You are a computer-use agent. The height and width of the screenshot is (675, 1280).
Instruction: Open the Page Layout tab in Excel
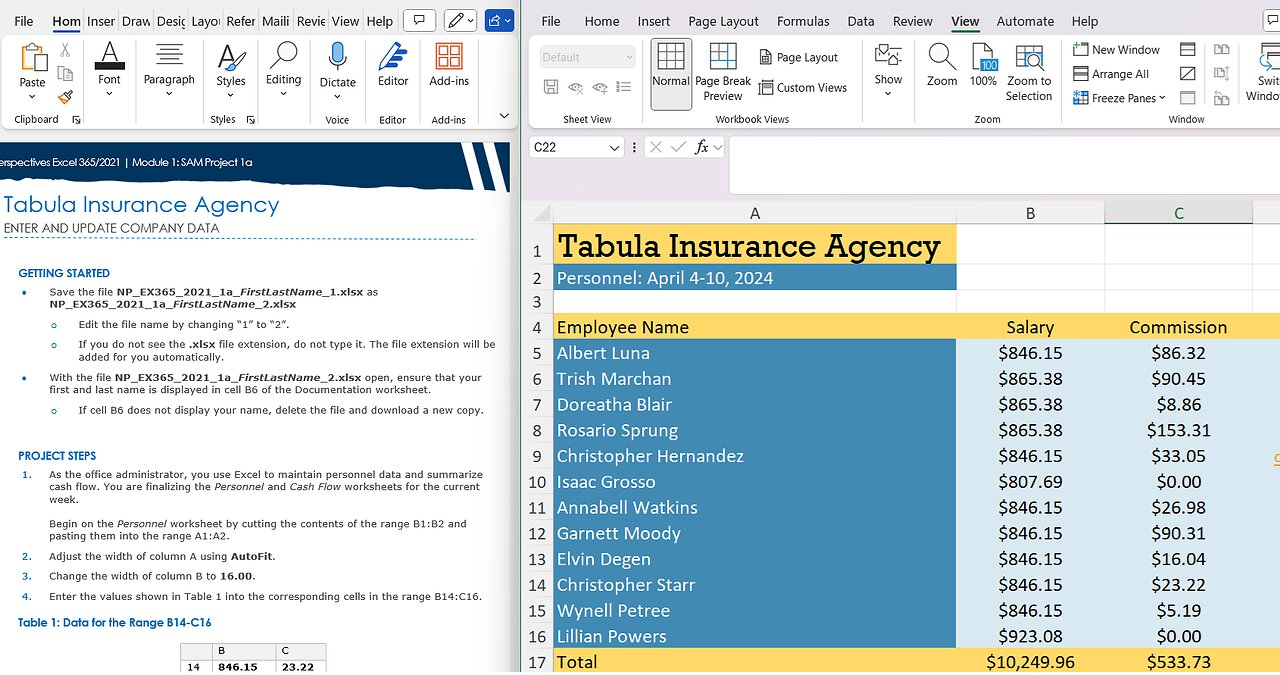(x=723, y=21)
